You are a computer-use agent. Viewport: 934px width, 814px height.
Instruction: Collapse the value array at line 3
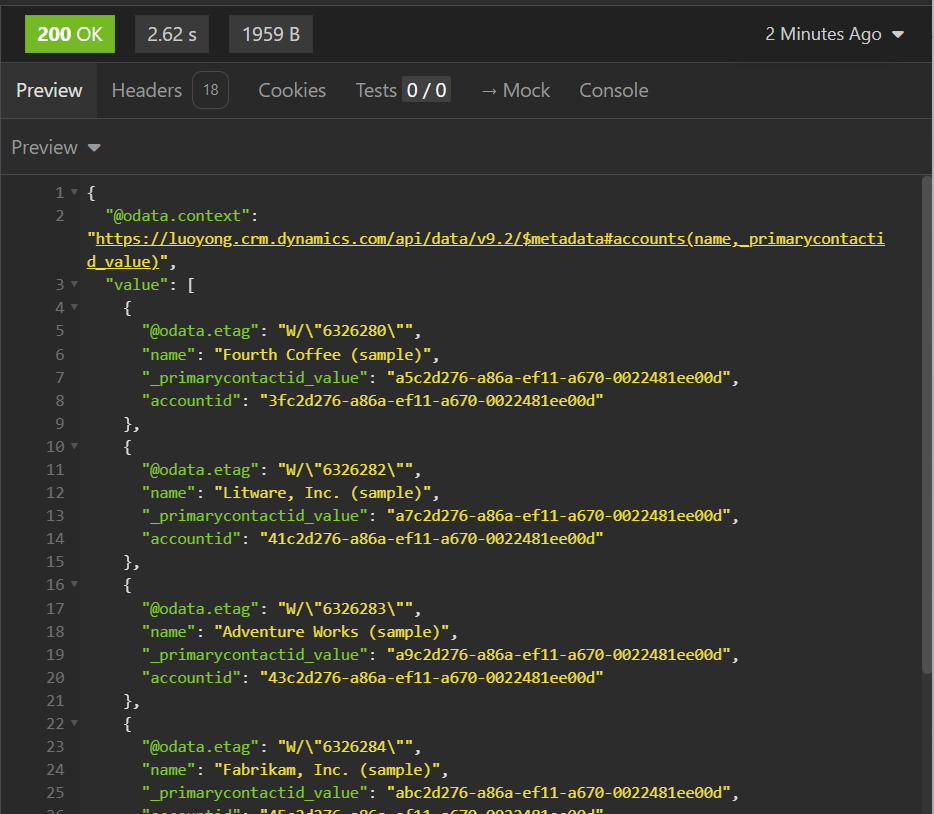(x=74, y=284)
